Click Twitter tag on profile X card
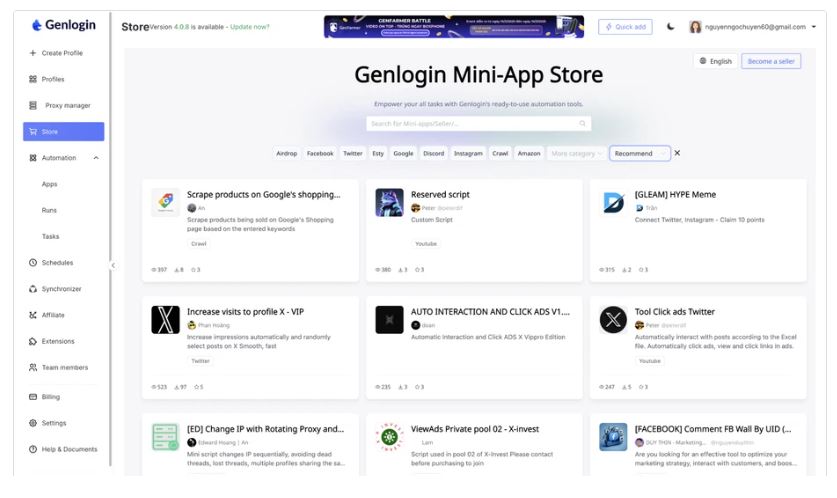Viewport: 837px width, 498px height. [x=201, y=361]
